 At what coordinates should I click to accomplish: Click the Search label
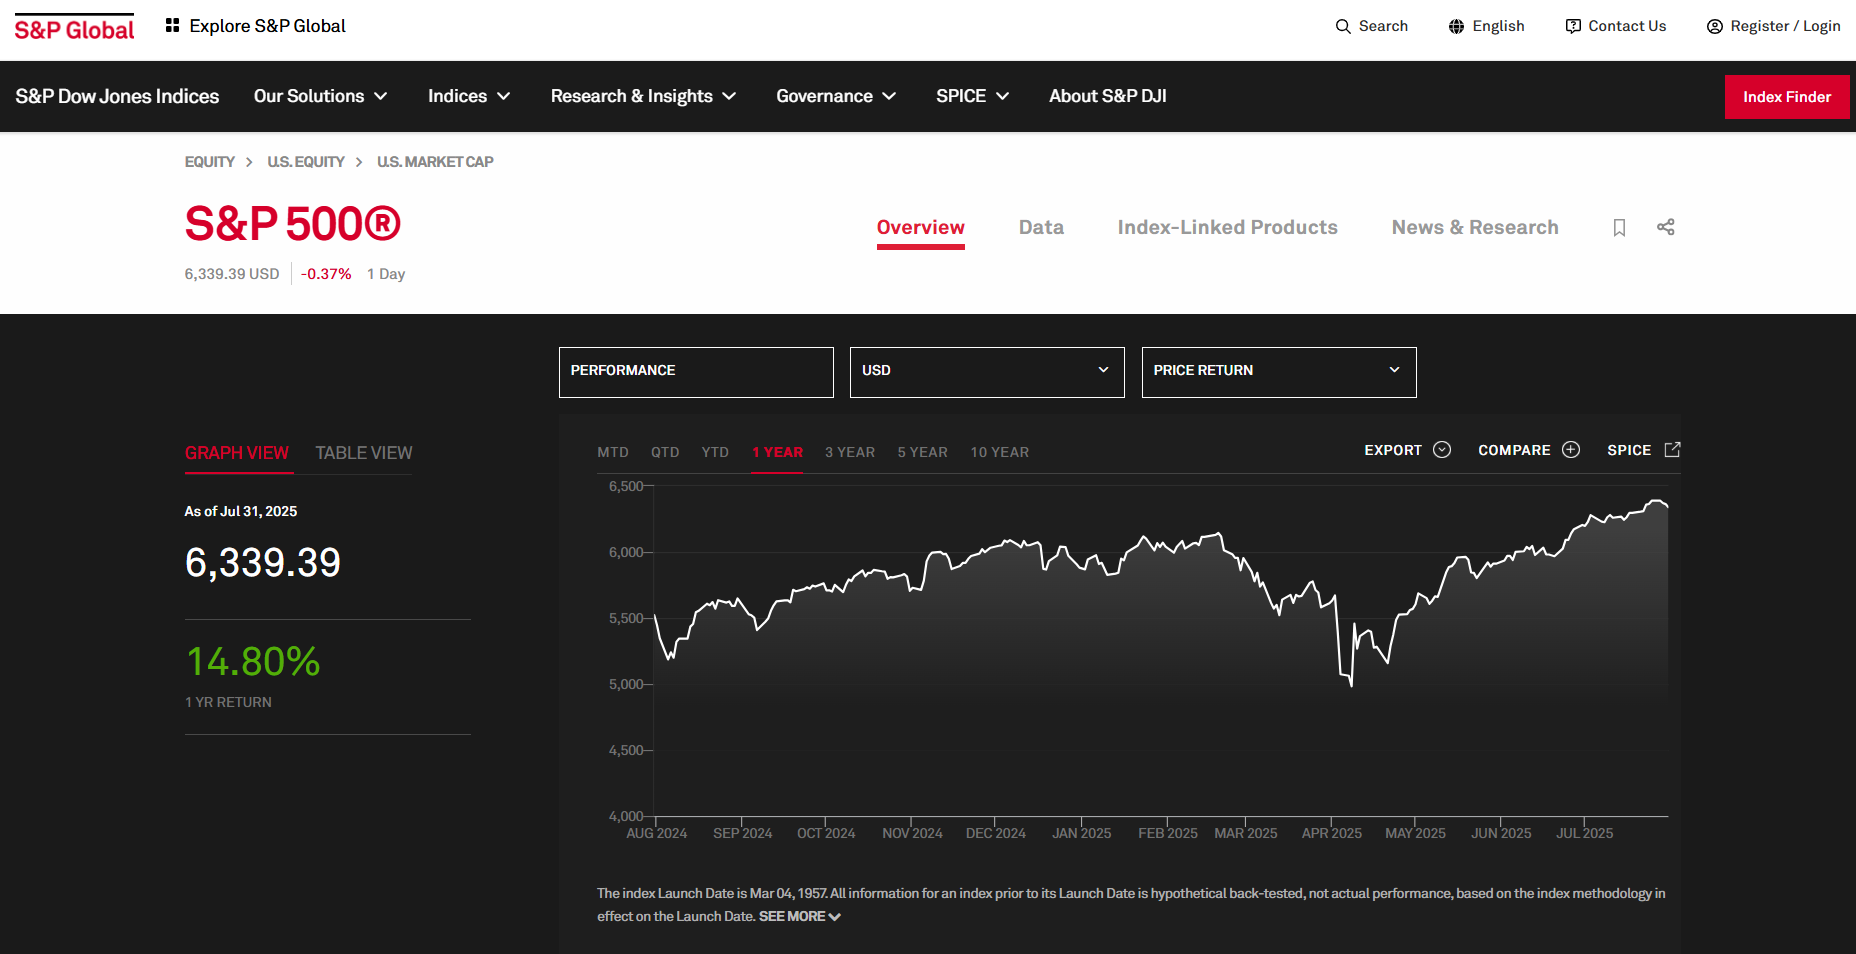coord(1383,26)
